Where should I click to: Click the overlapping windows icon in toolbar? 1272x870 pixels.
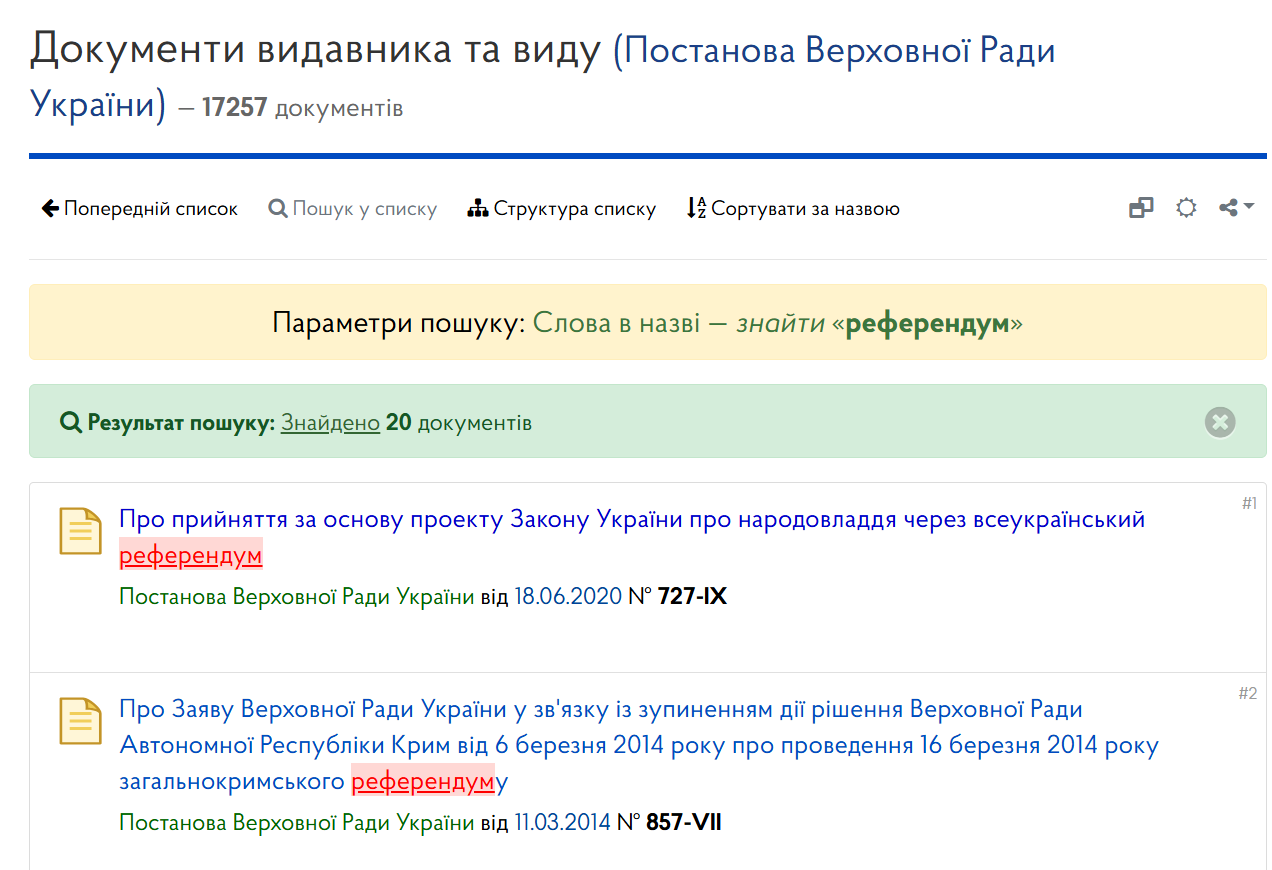[x=1141, y=208]
